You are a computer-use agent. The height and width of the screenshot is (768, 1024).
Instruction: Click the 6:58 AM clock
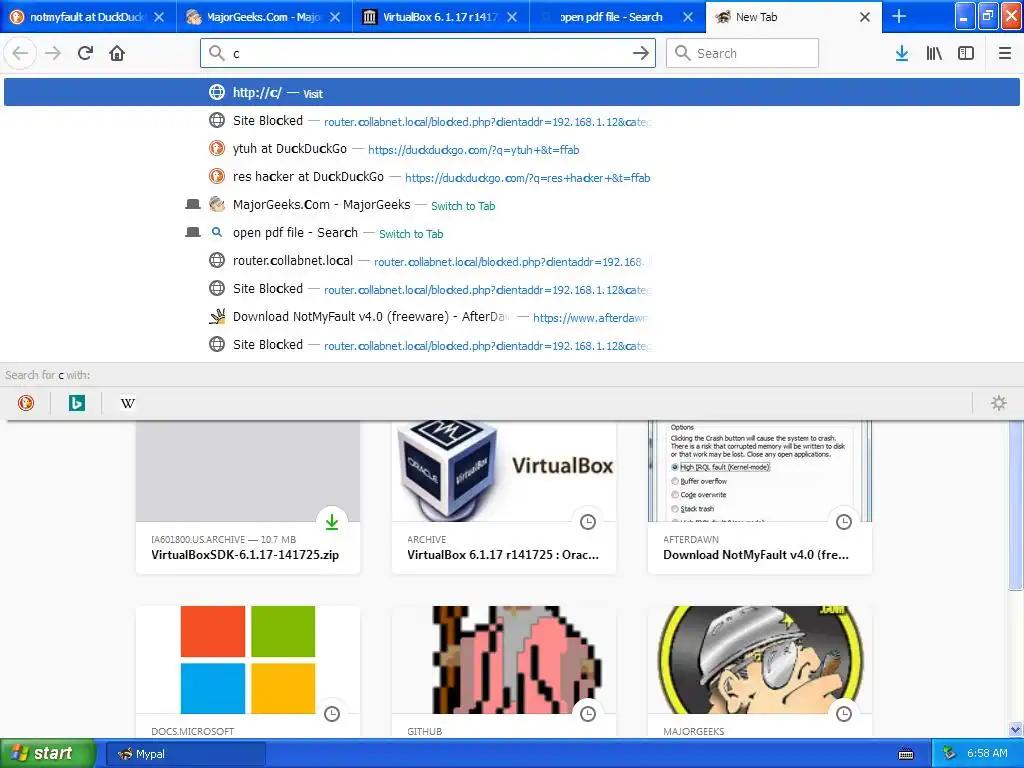tap(987, 754)
